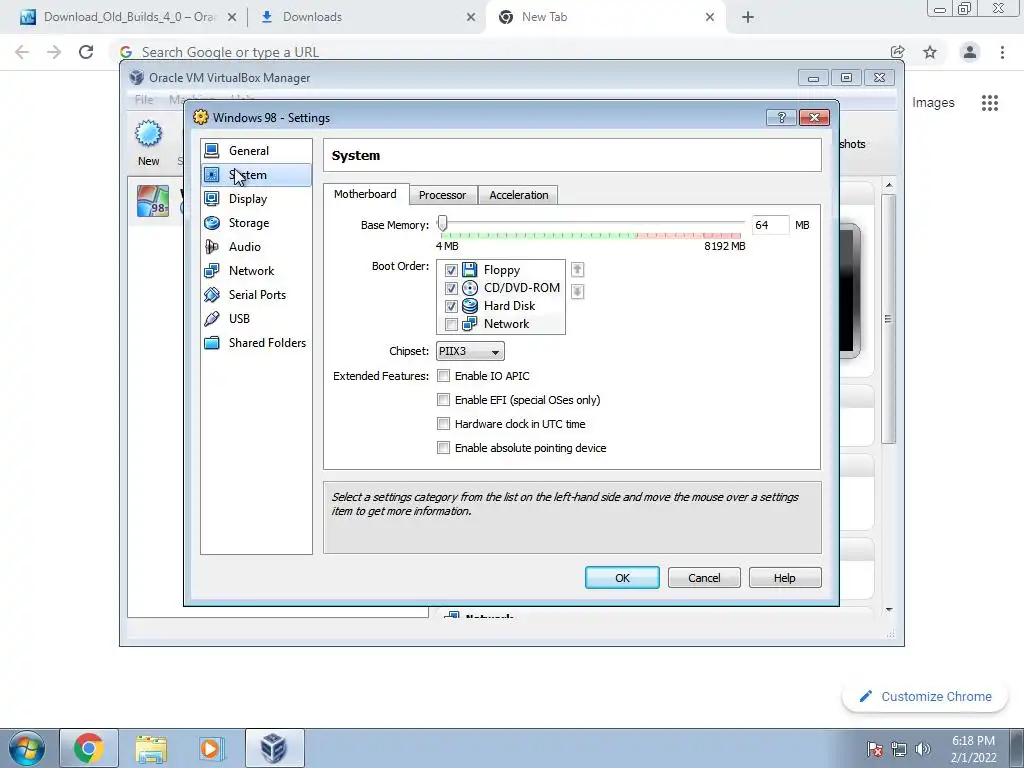Open Google apps grid
The height and width of the screenshot is (768, 1024).
tap(990, 103)
